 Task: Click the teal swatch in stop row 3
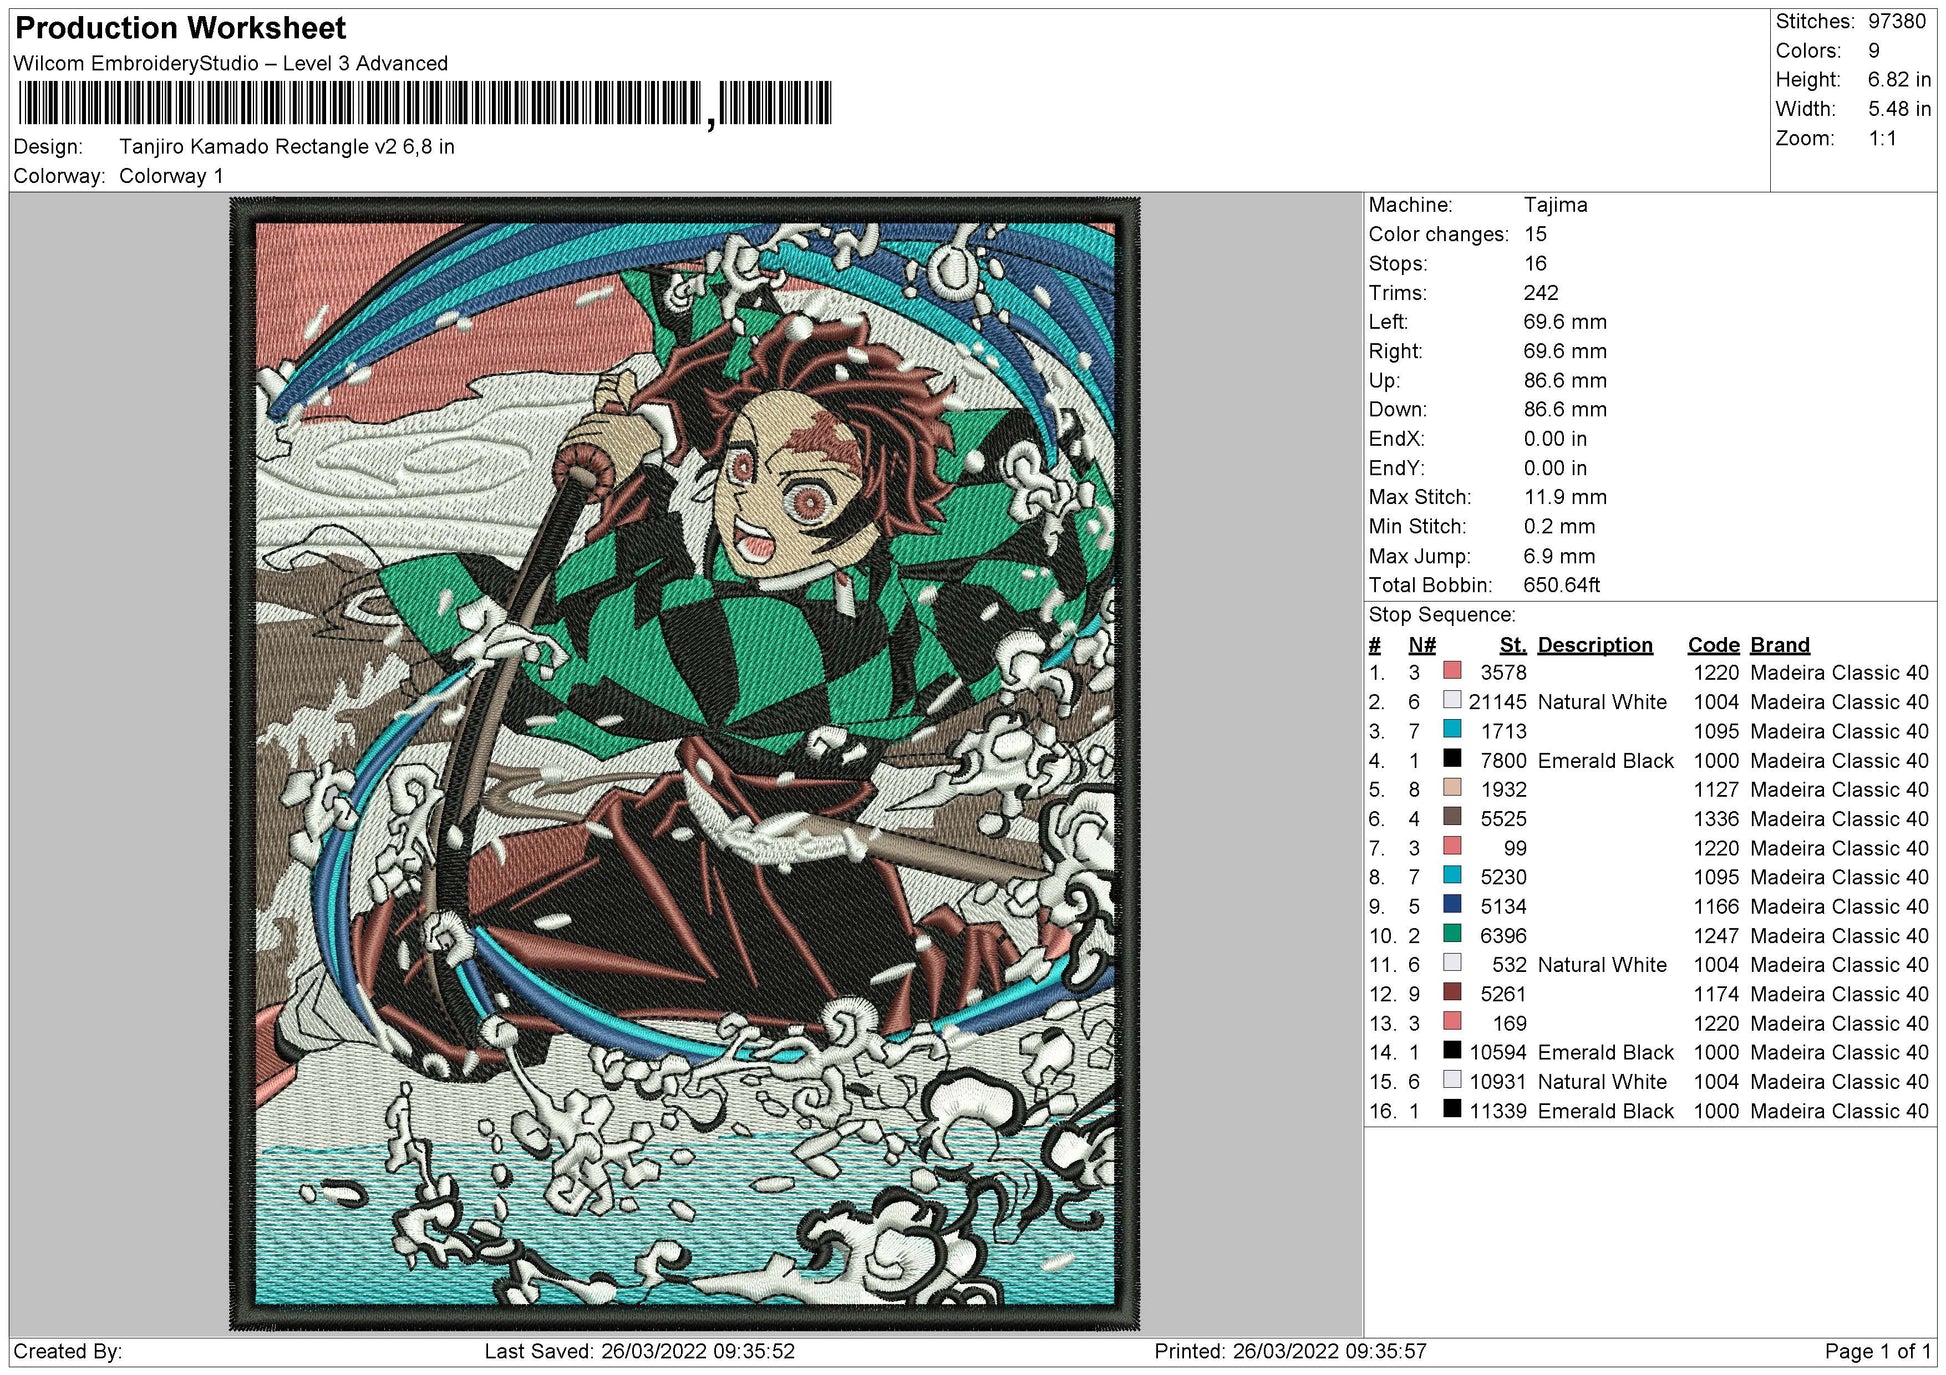pos(1452,729)
